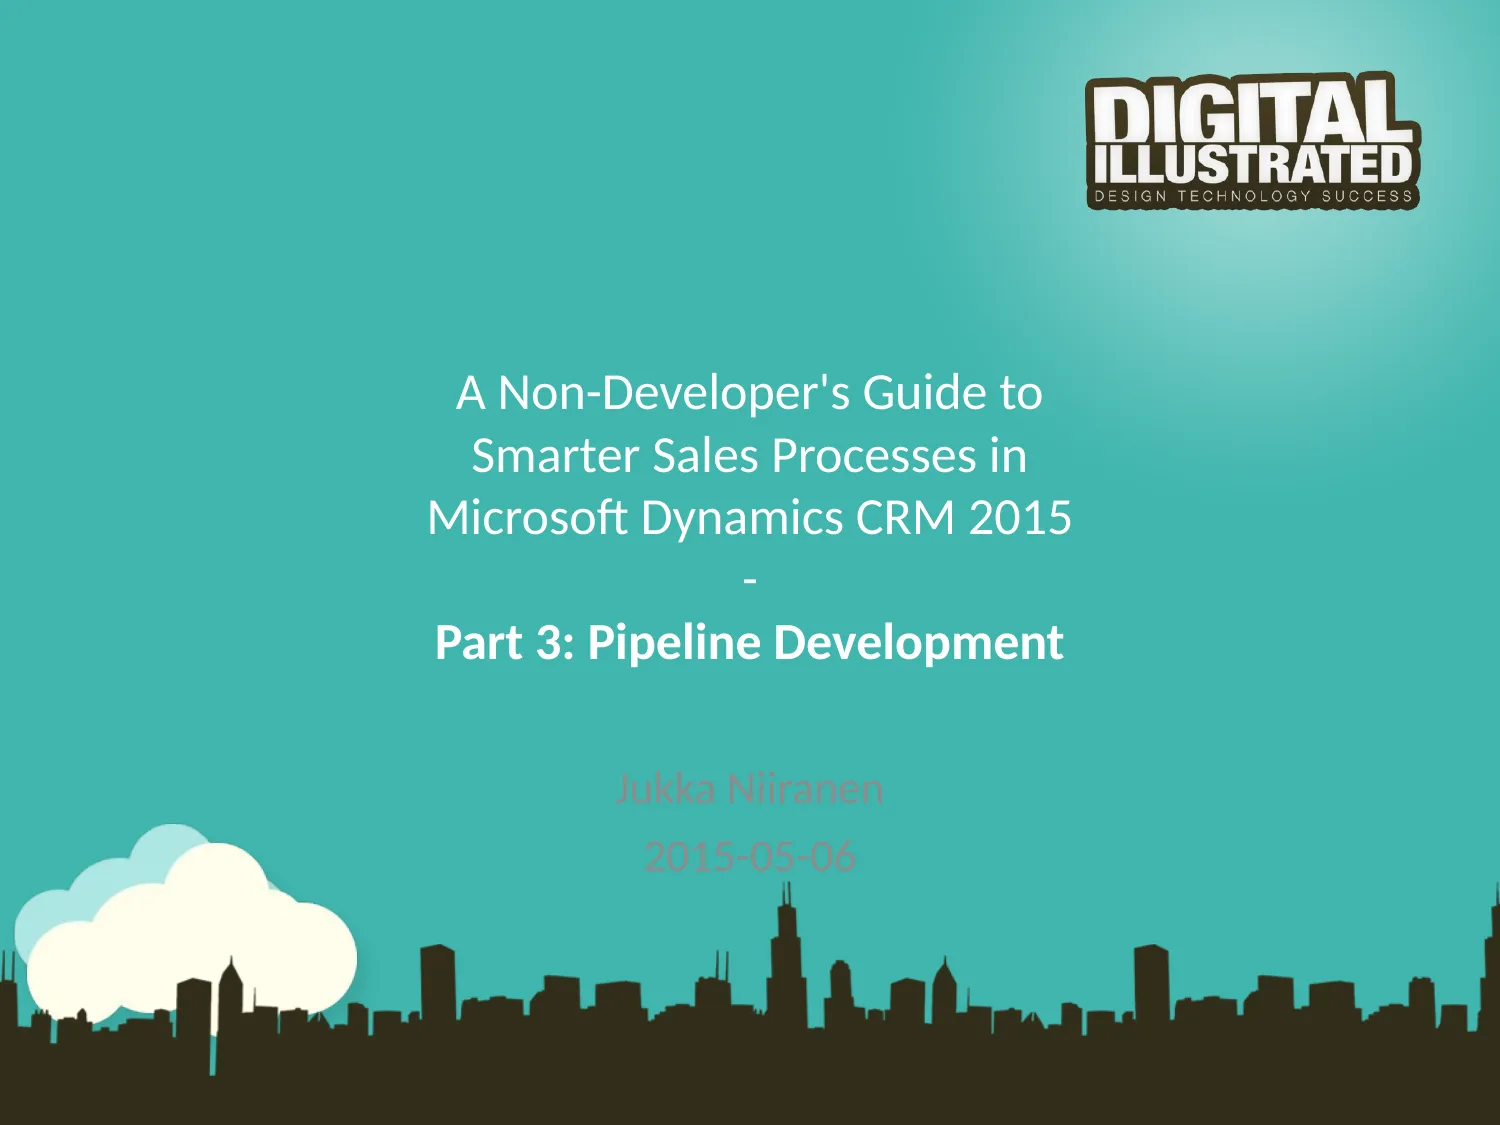Select the bold 'Part 3: Pipeline Development' text

(749, 642)
